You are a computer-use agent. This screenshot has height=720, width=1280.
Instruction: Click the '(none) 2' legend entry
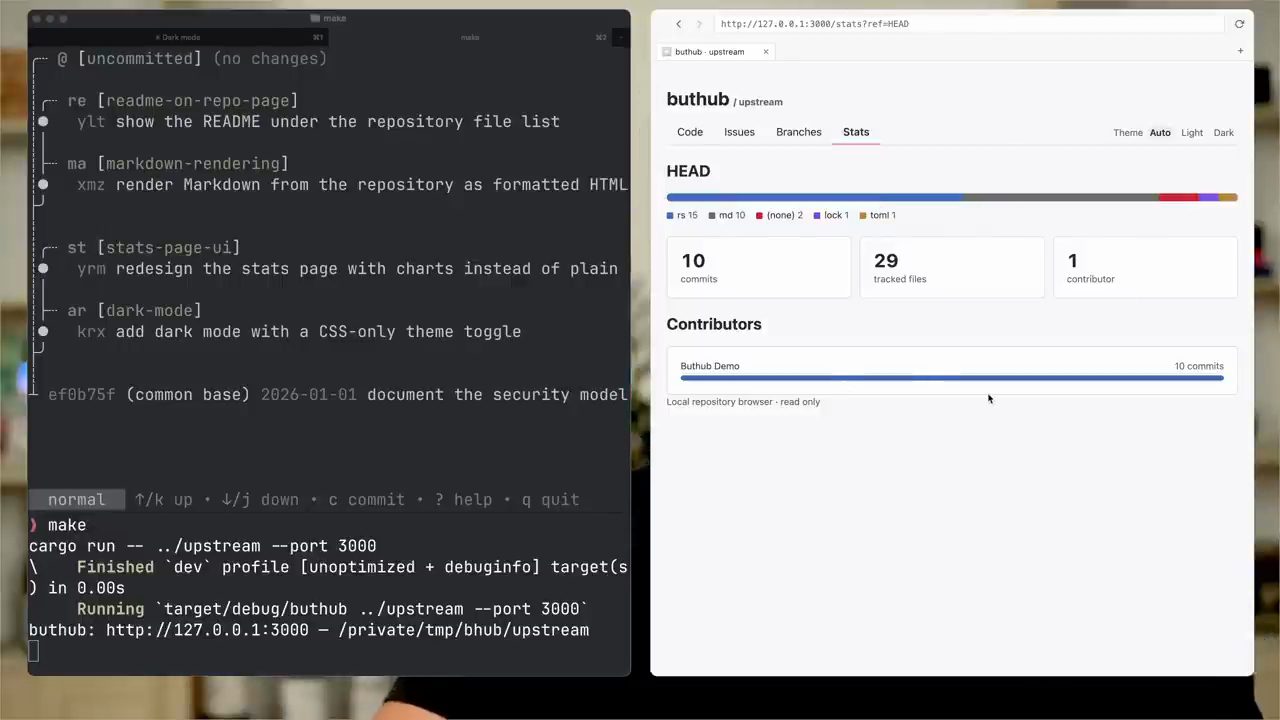point(780,215)
